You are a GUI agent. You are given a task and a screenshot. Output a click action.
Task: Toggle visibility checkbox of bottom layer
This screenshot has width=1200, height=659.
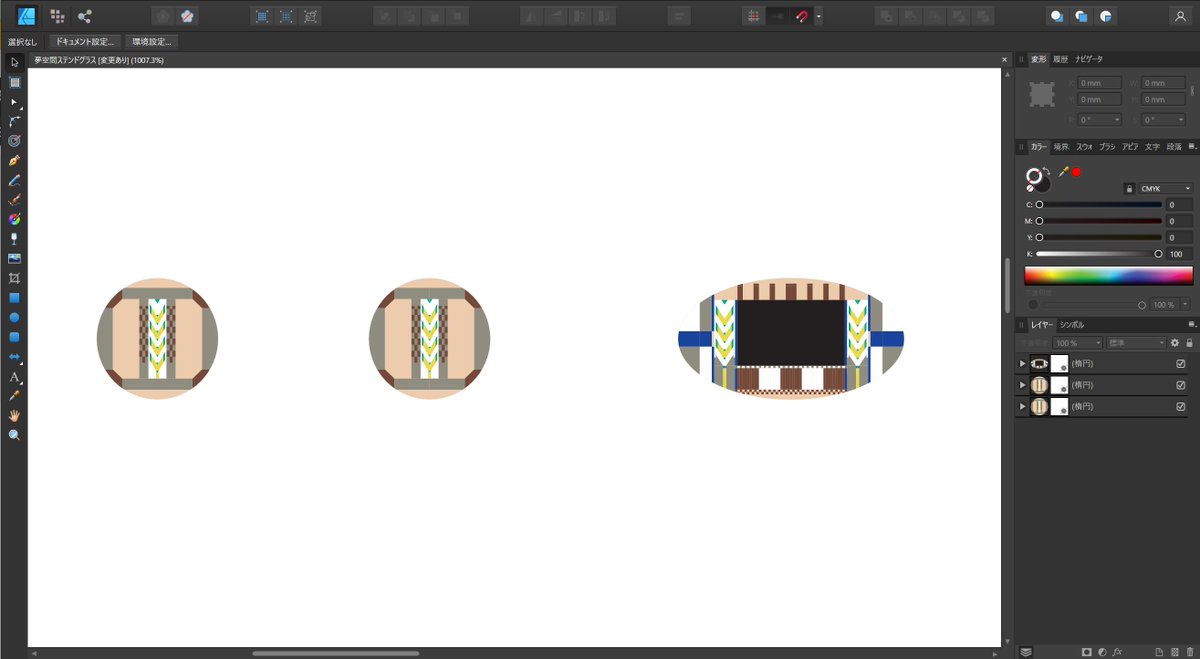[1181, 407]
